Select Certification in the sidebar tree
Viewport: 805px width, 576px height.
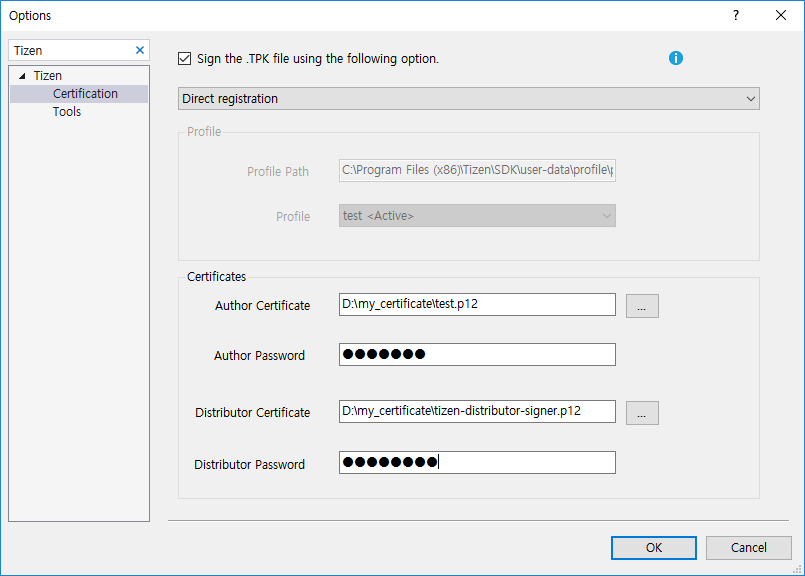click(85, 93)
